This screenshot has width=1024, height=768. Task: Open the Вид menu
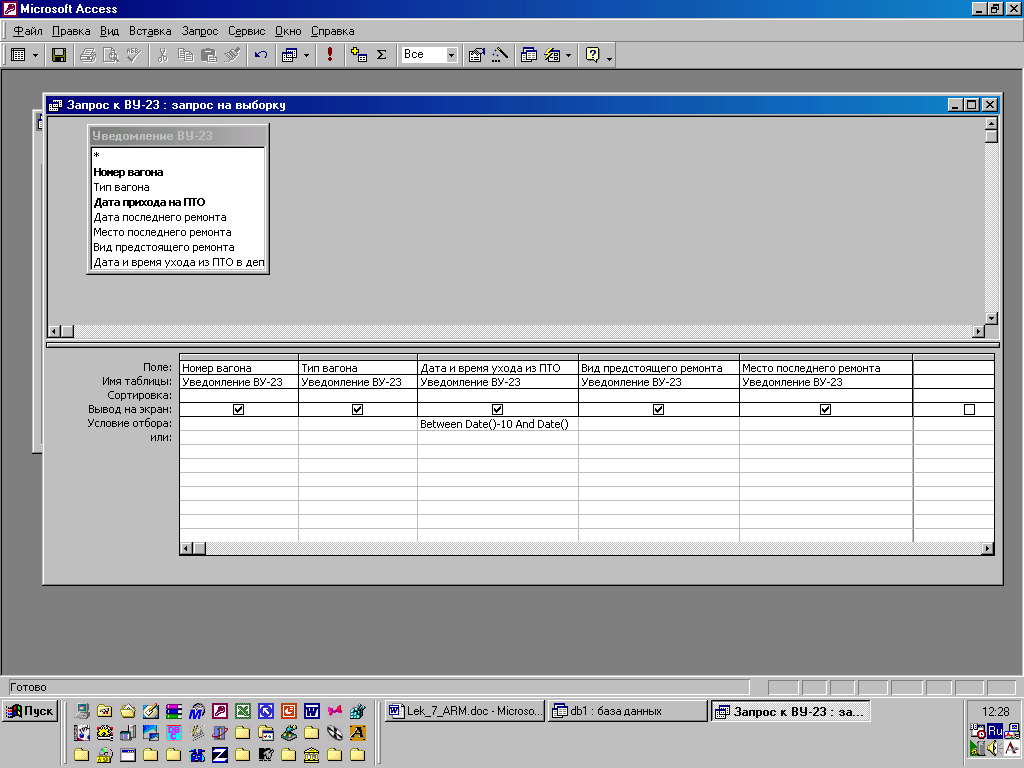[109, 31]
